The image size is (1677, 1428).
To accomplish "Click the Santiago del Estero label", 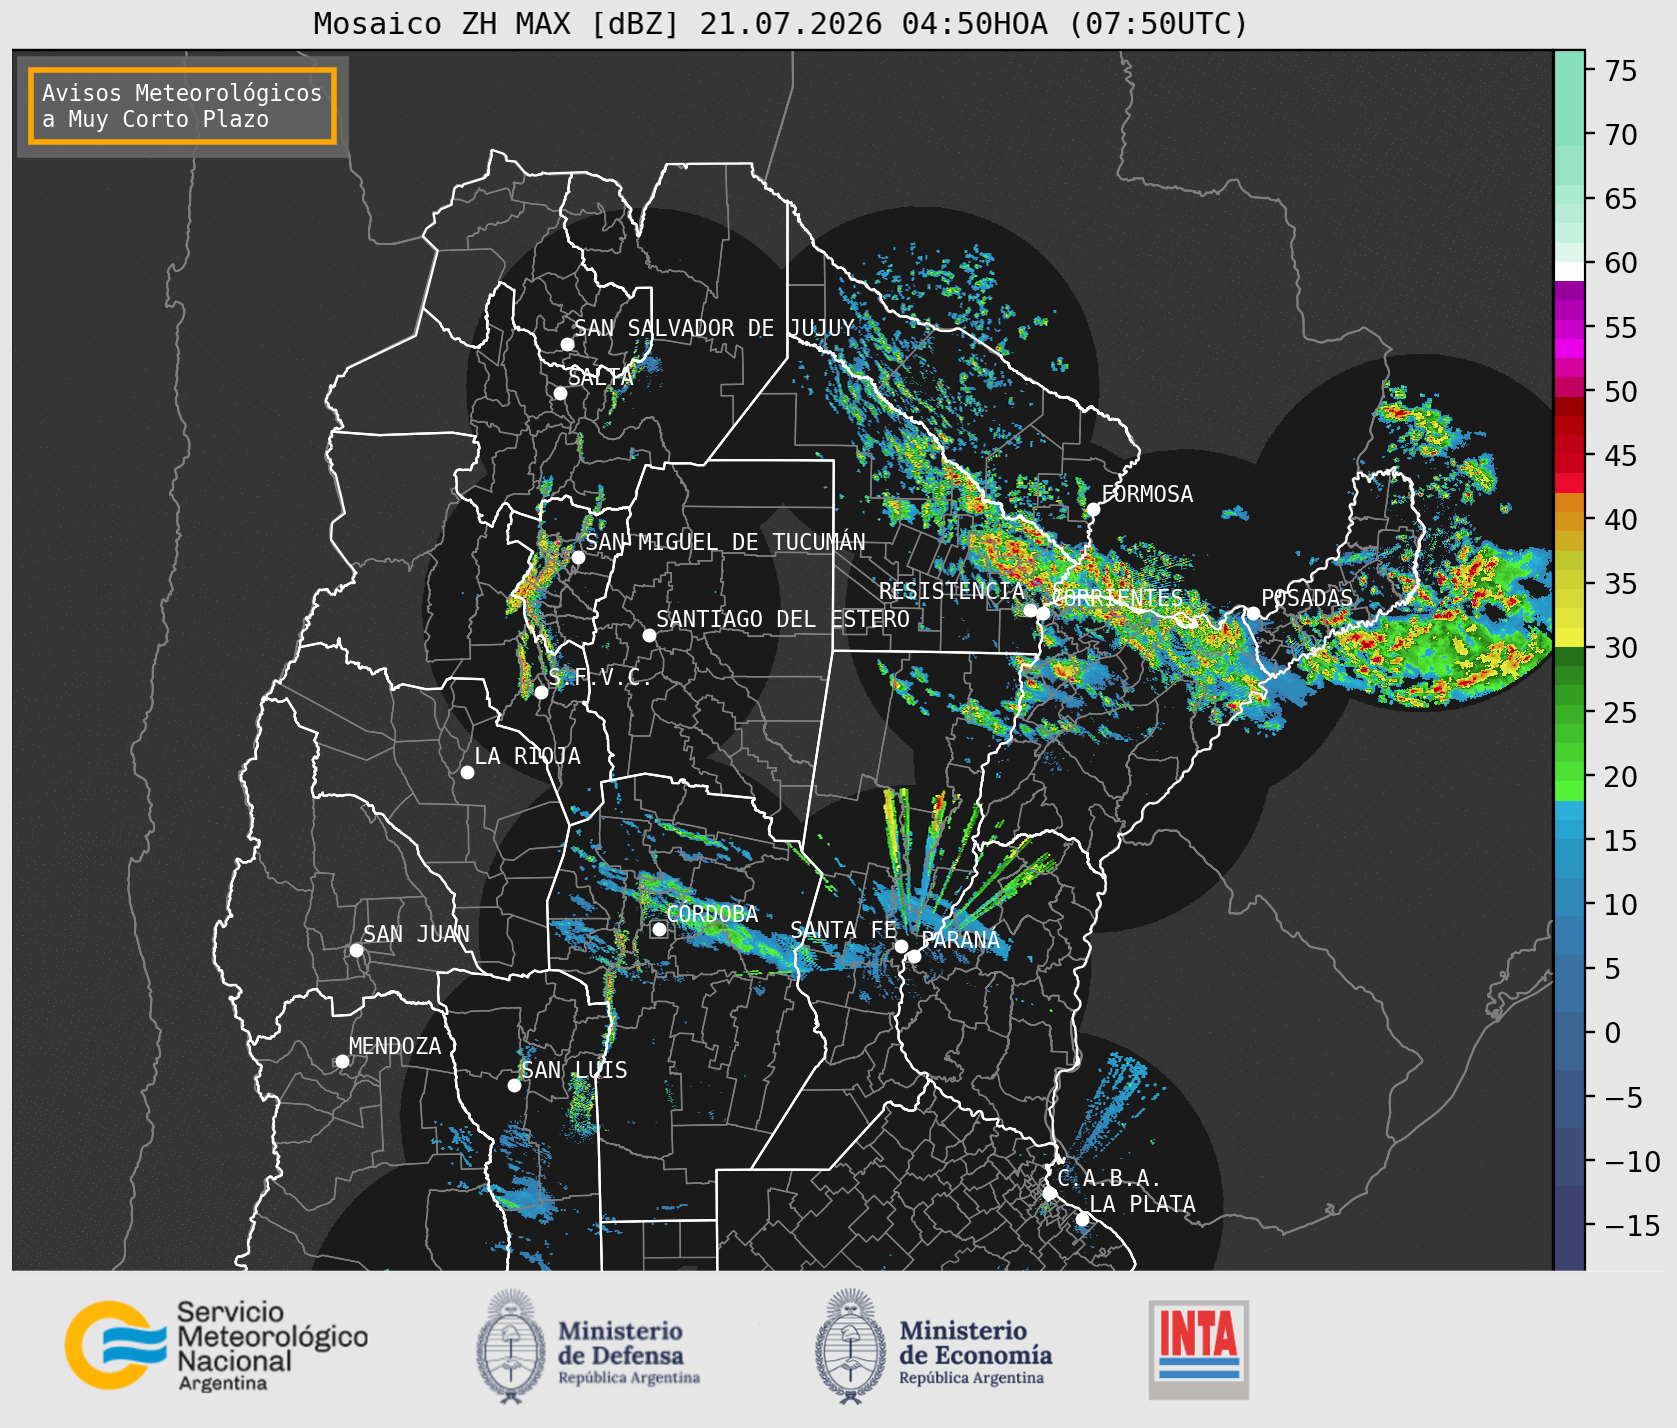I will pos(783,619).
